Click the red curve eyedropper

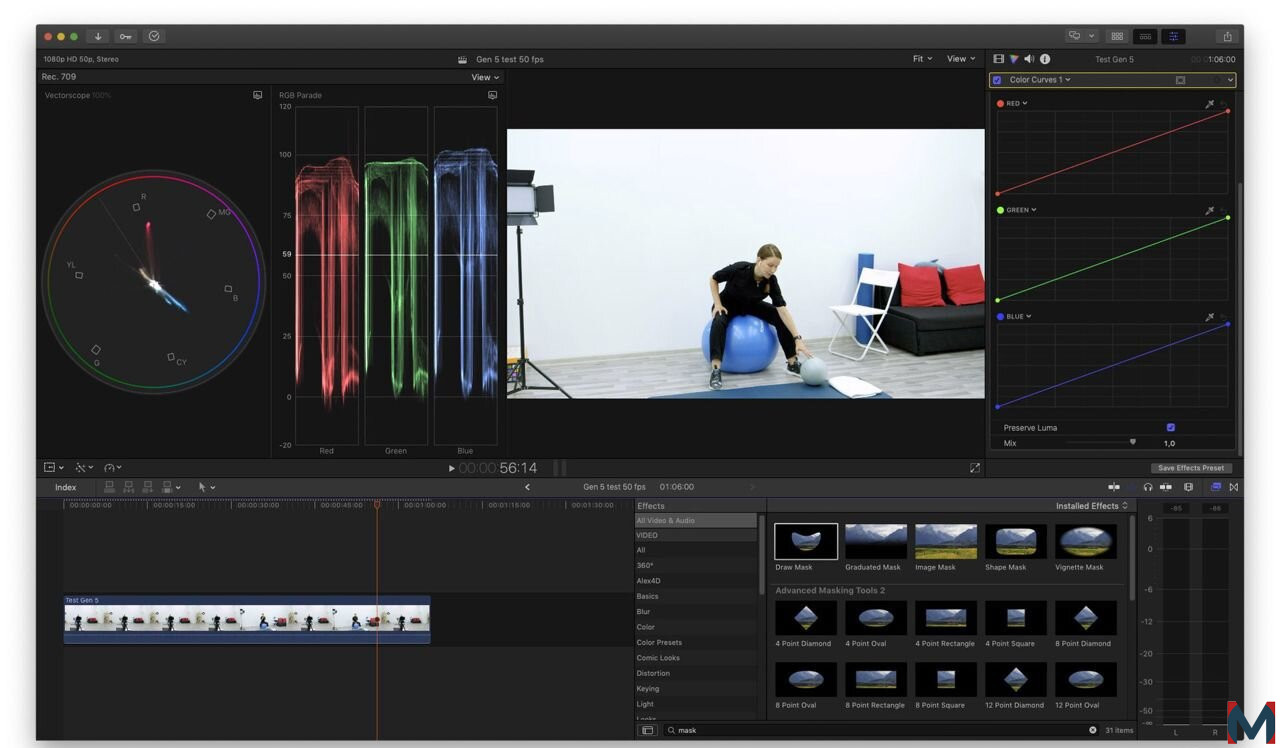click(x=1209, y=103)
